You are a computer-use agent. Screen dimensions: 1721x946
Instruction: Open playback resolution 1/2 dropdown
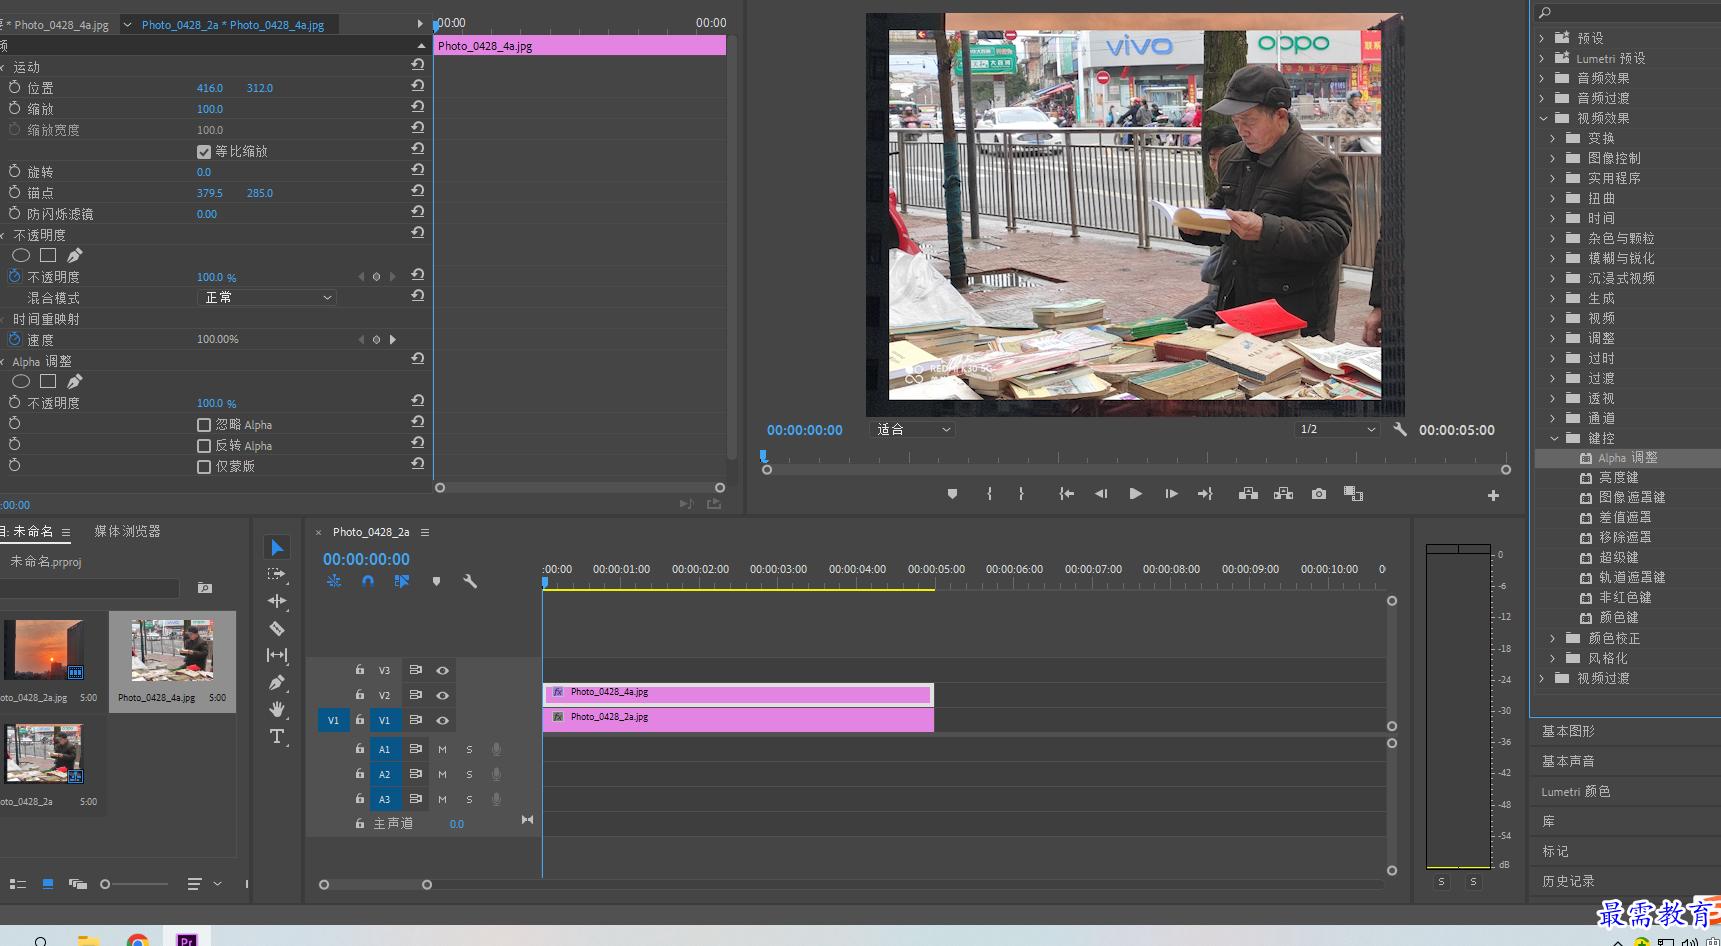1337,429
